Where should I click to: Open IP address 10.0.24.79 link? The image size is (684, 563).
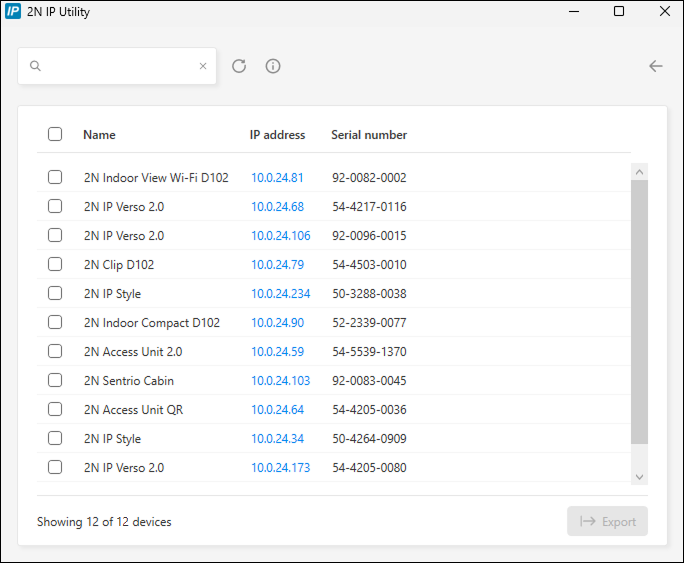click(277, 265)
